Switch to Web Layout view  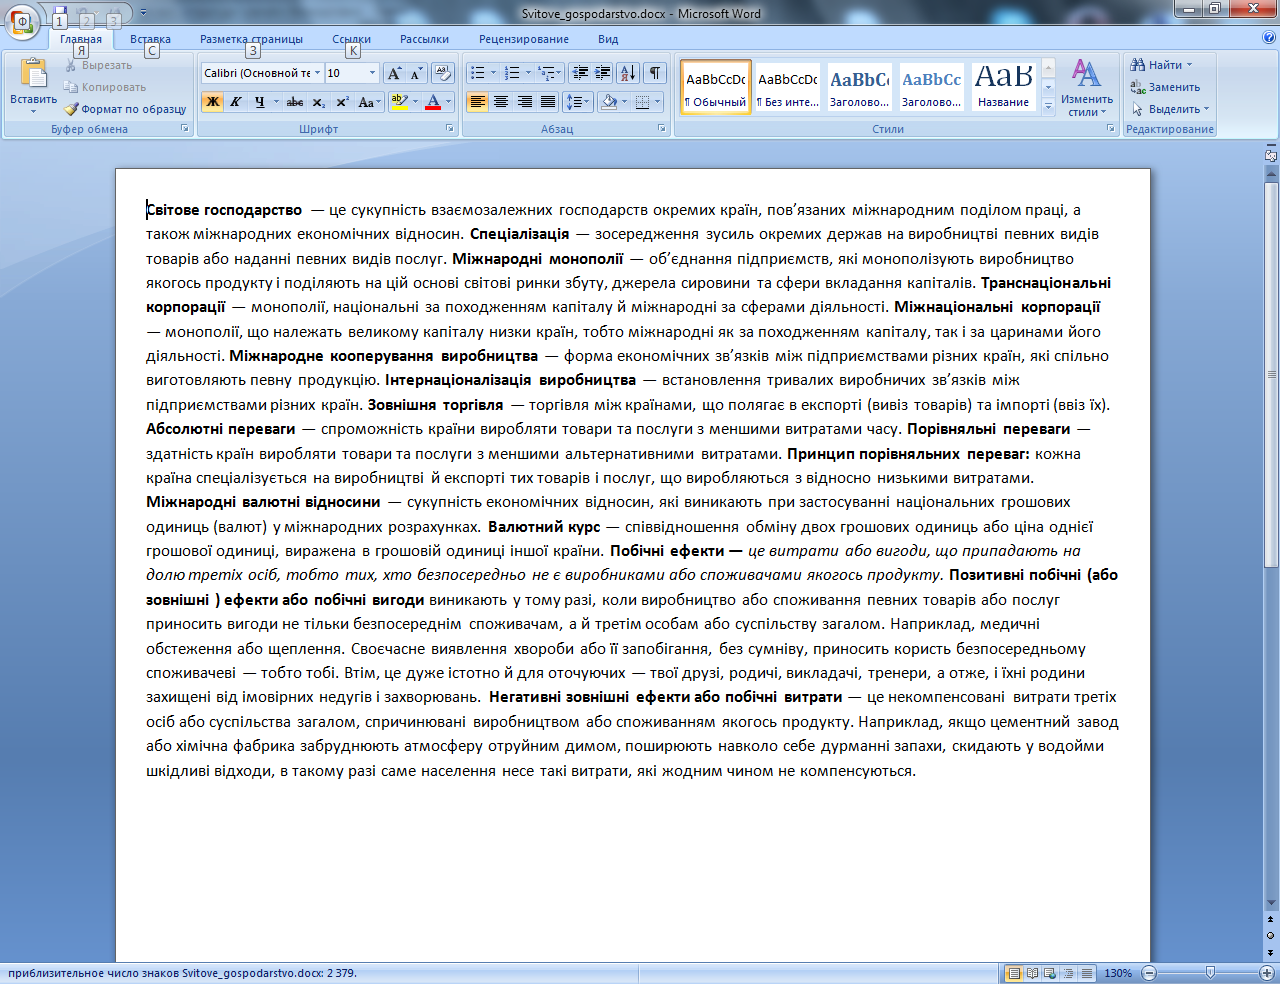[x=1050, y=973]
